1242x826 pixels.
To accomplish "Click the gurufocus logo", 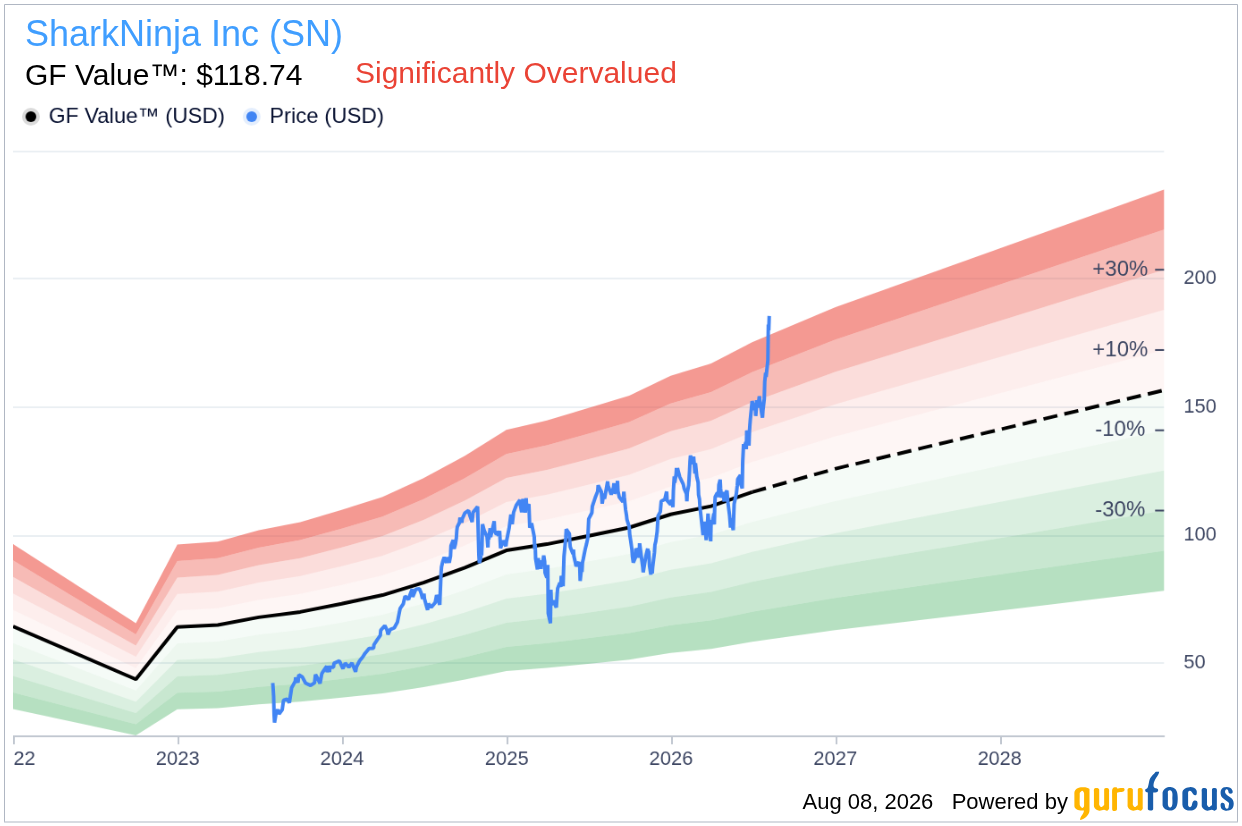I will (1154, 797).
